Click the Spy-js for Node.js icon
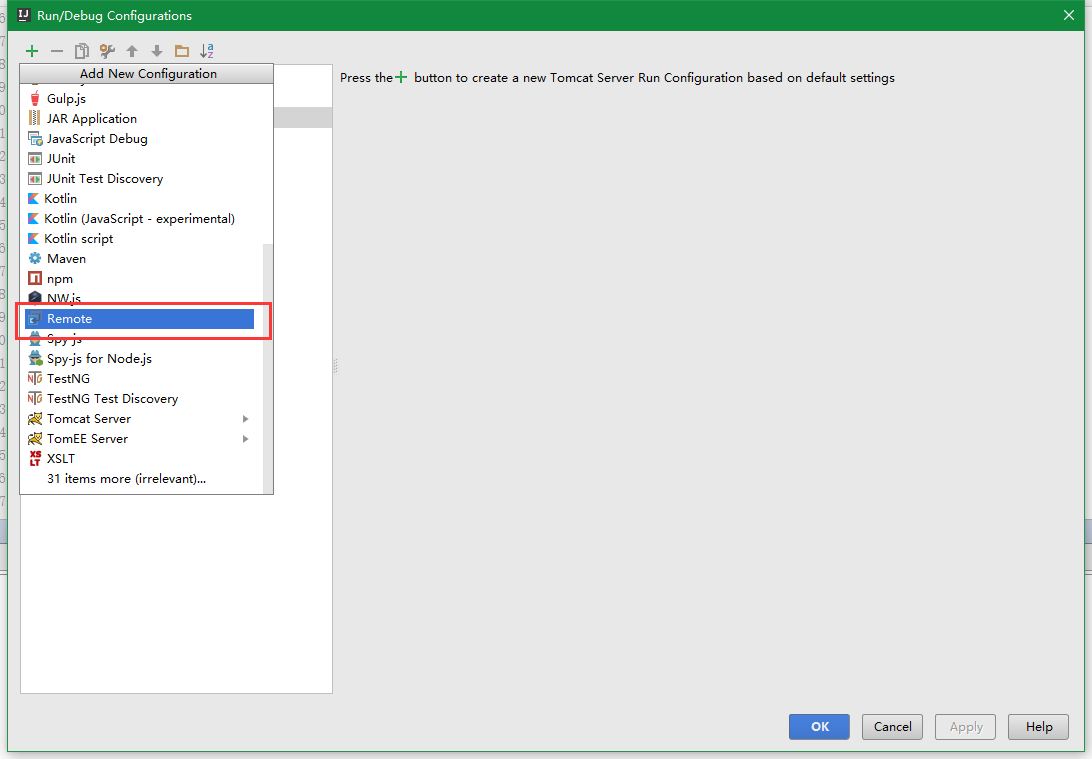 tap(35, 359)
